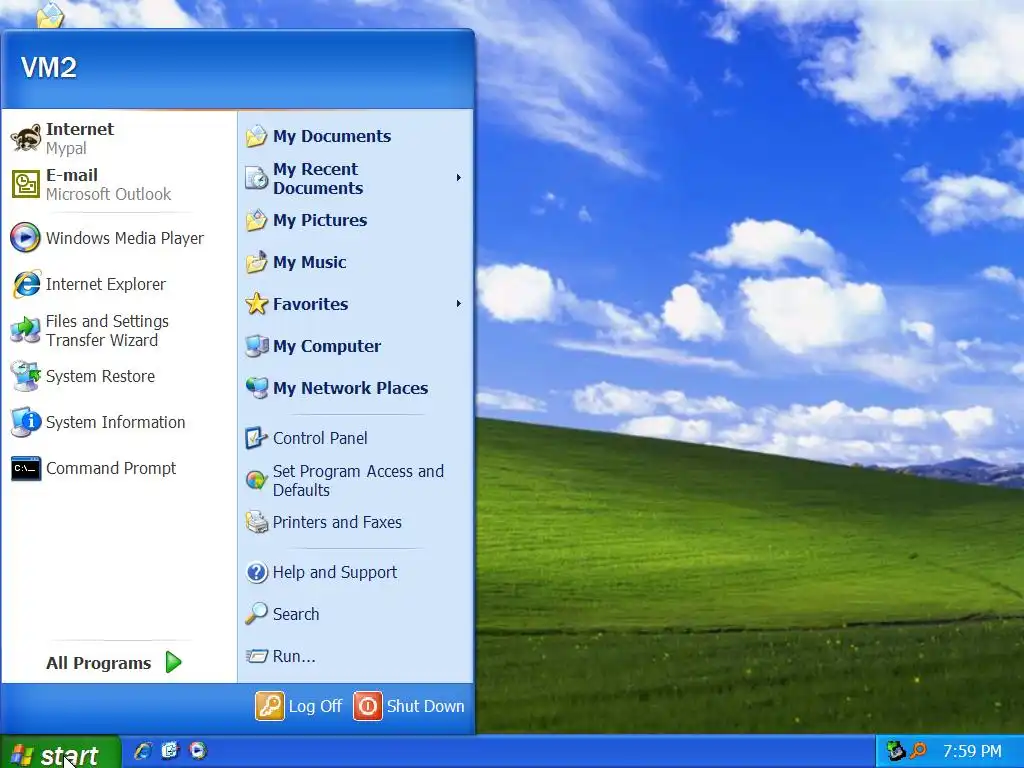Image resolution: width=1024 pixels, height=768 pixels.
Task: Select My Network Places label
Action: coord(351,388)
